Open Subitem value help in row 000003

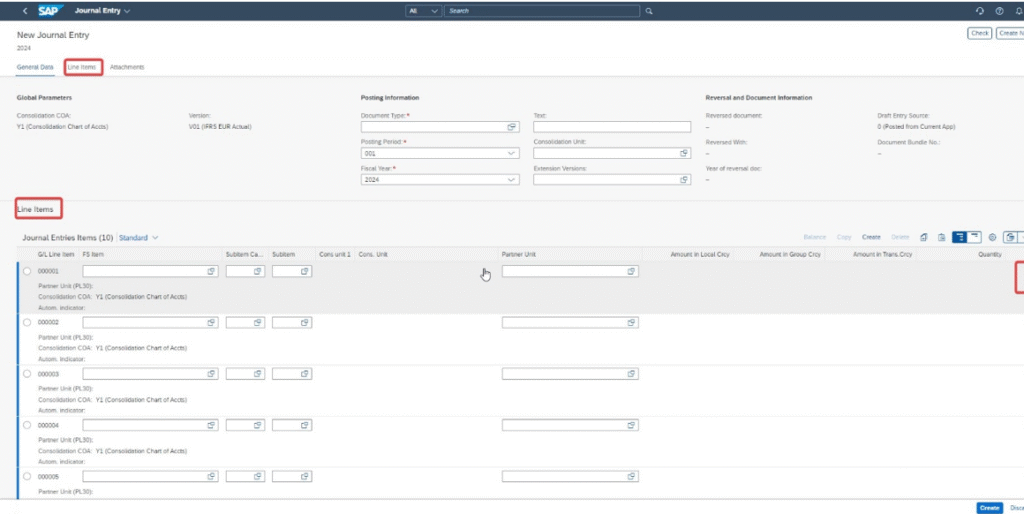tap(305, 374)
